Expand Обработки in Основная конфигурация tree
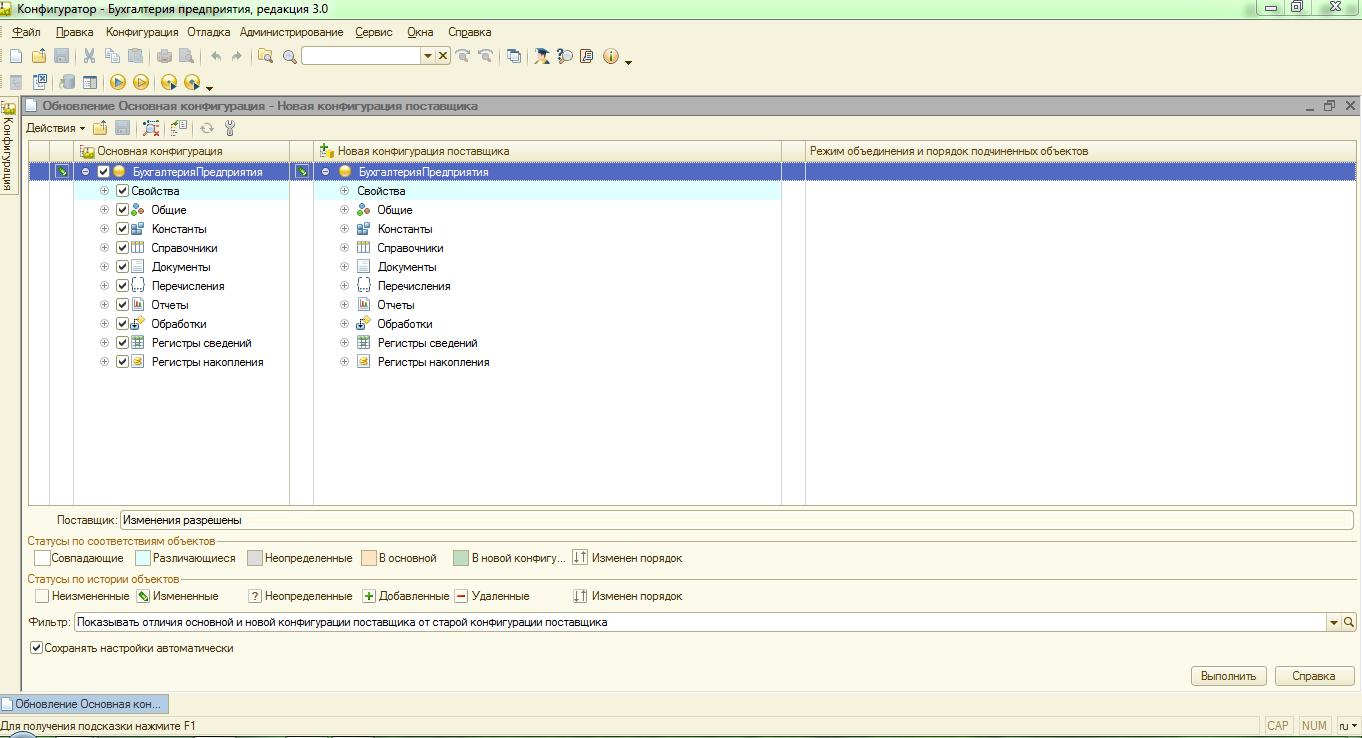 click(x=104, y=324)
